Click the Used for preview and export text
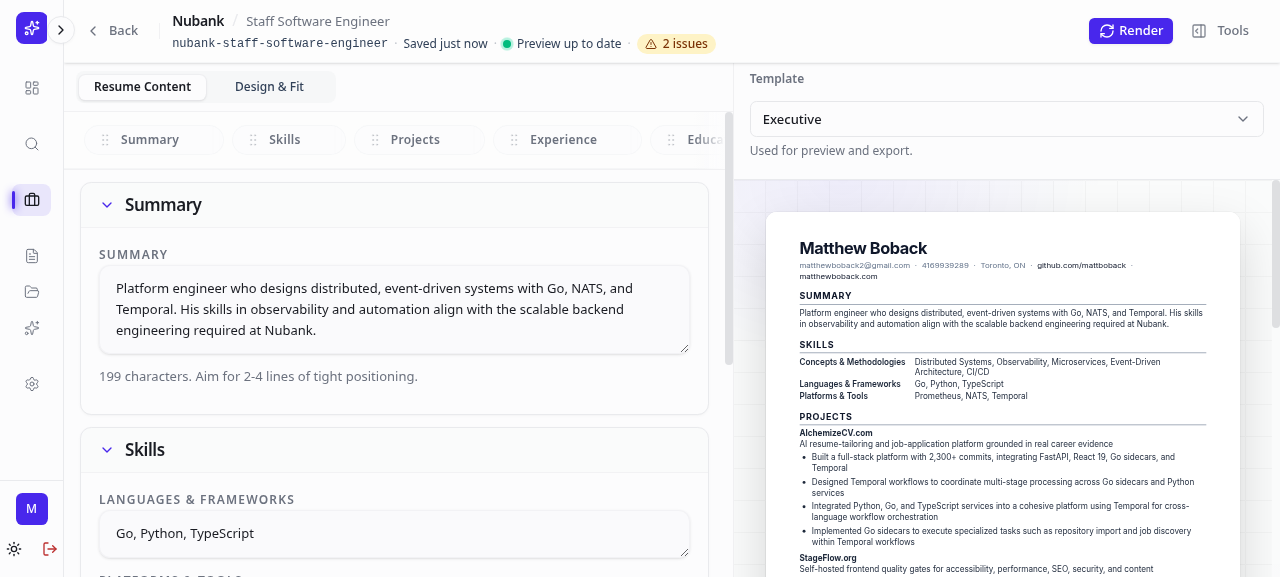 [x=831, y=151]
